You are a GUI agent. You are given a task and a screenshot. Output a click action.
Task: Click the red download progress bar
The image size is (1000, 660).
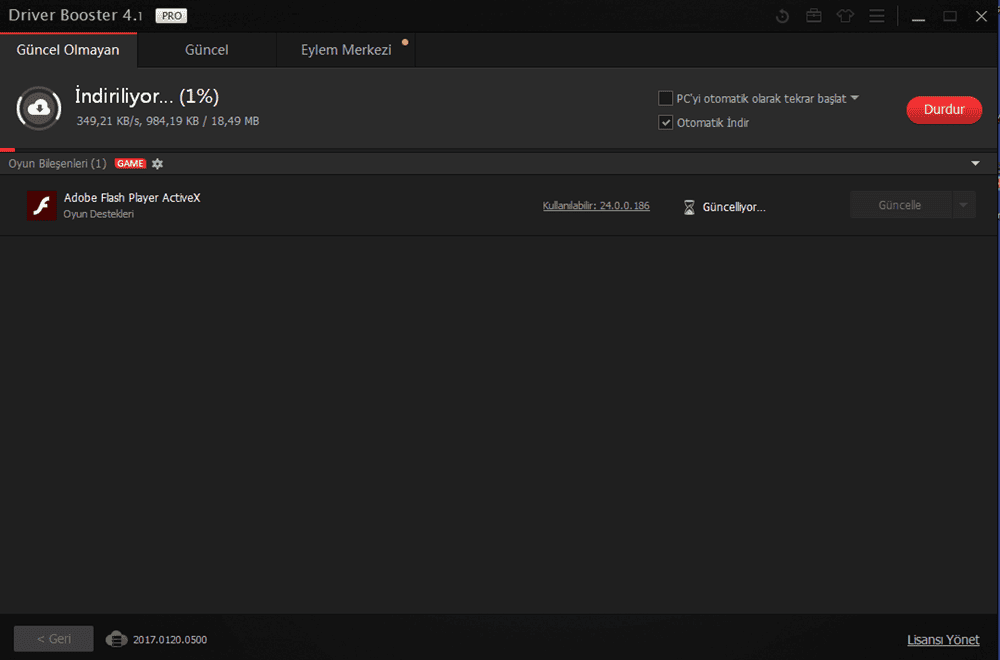click(7, 149)
